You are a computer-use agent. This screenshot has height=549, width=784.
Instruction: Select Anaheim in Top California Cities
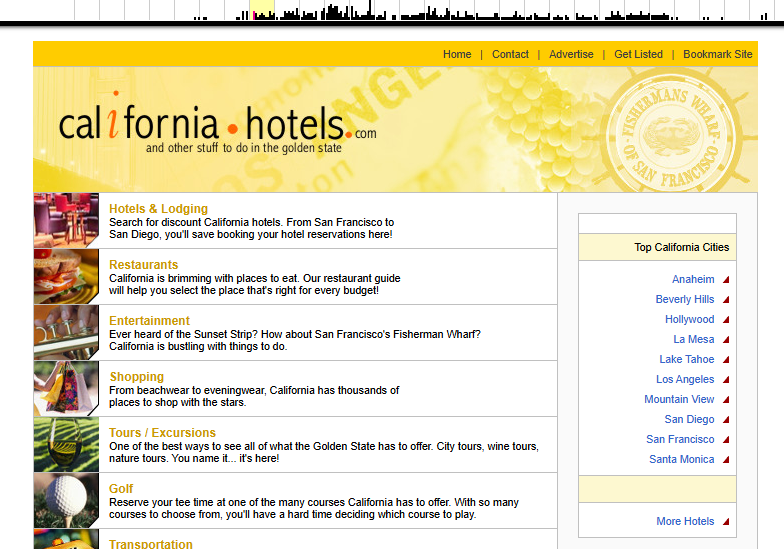tap(693, 279)
